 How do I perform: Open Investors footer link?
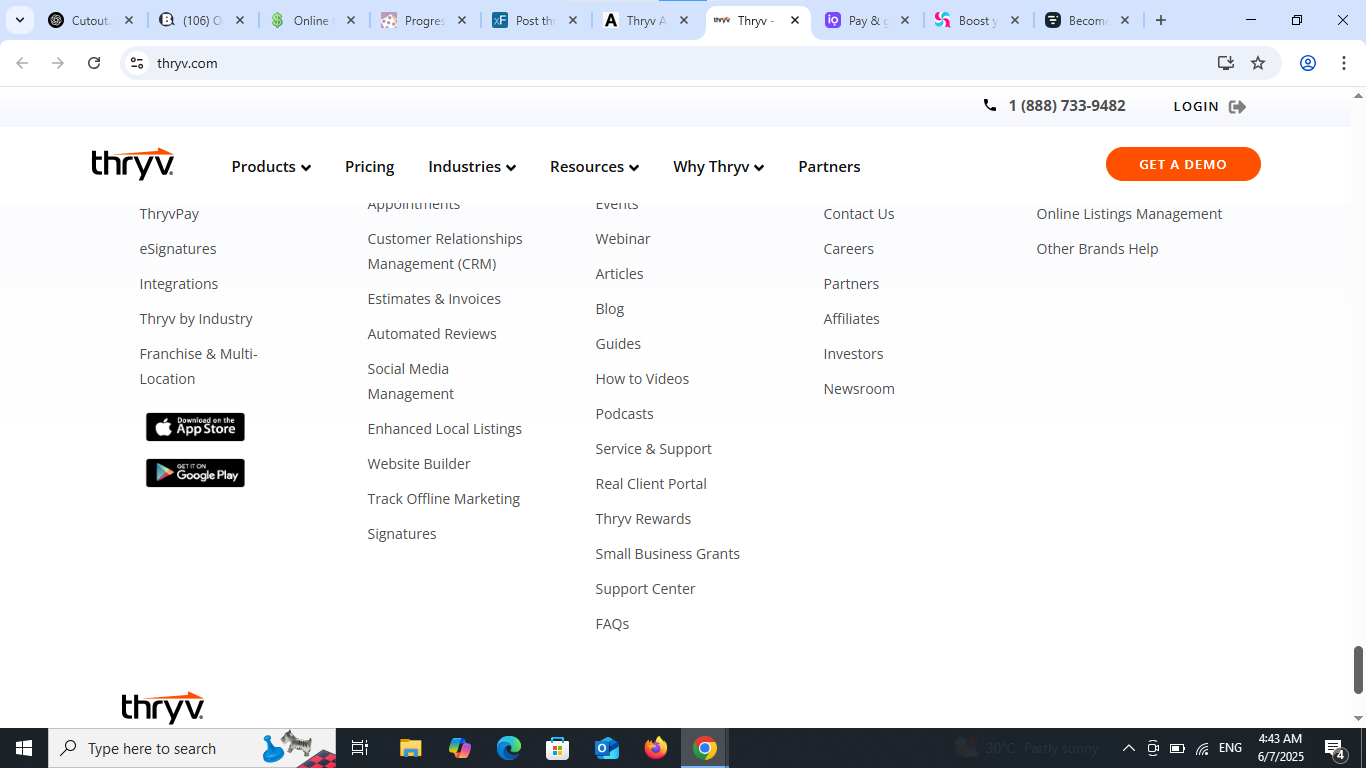point(853,354)
